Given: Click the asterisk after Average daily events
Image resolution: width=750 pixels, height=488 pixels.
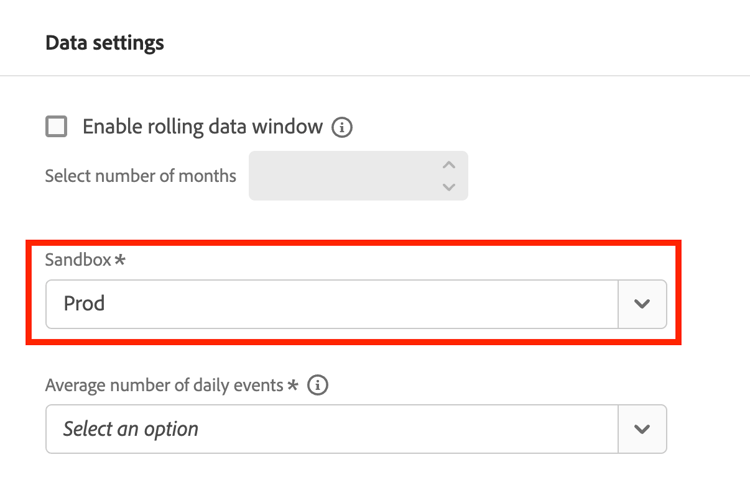Looking at the screenshot, I should [293, 385].
